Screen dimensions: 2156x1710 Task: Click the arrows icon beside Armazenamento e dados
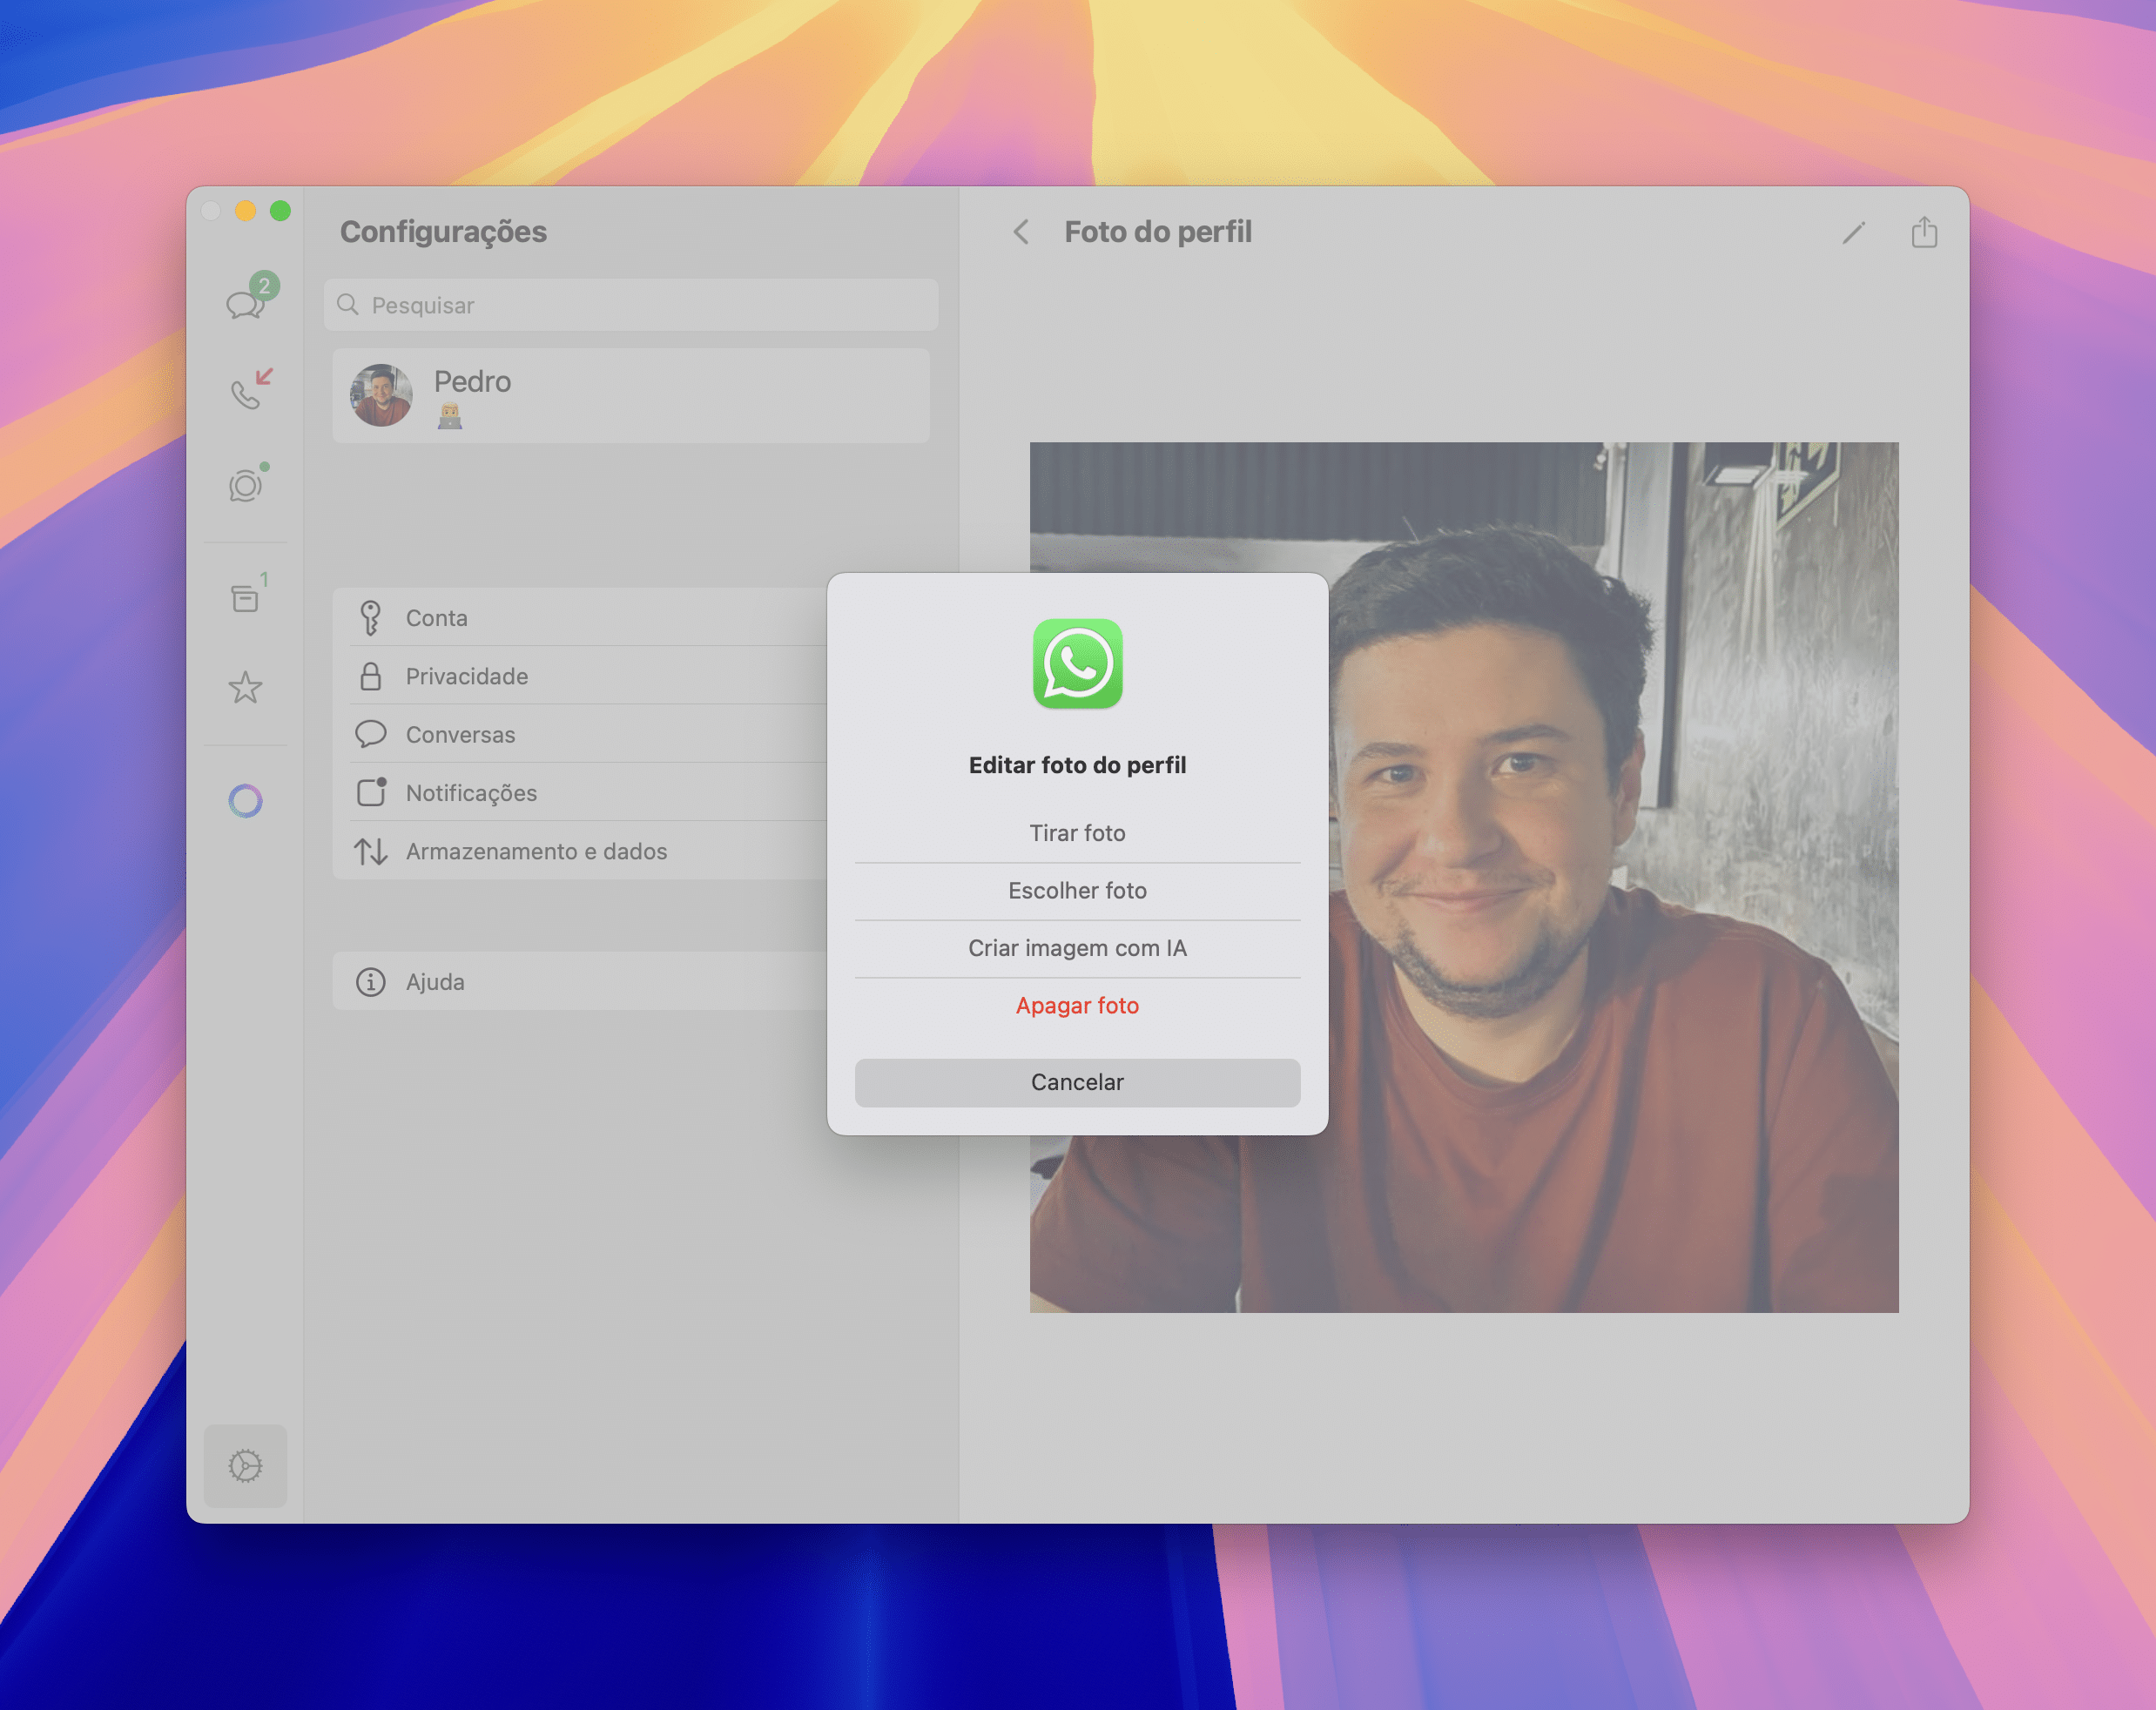pos(371,851)
